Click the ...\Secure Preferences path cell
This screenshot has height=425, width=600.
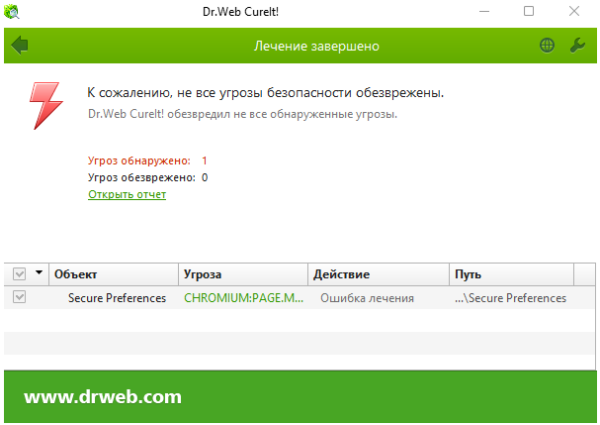click(x=510, y=298)
